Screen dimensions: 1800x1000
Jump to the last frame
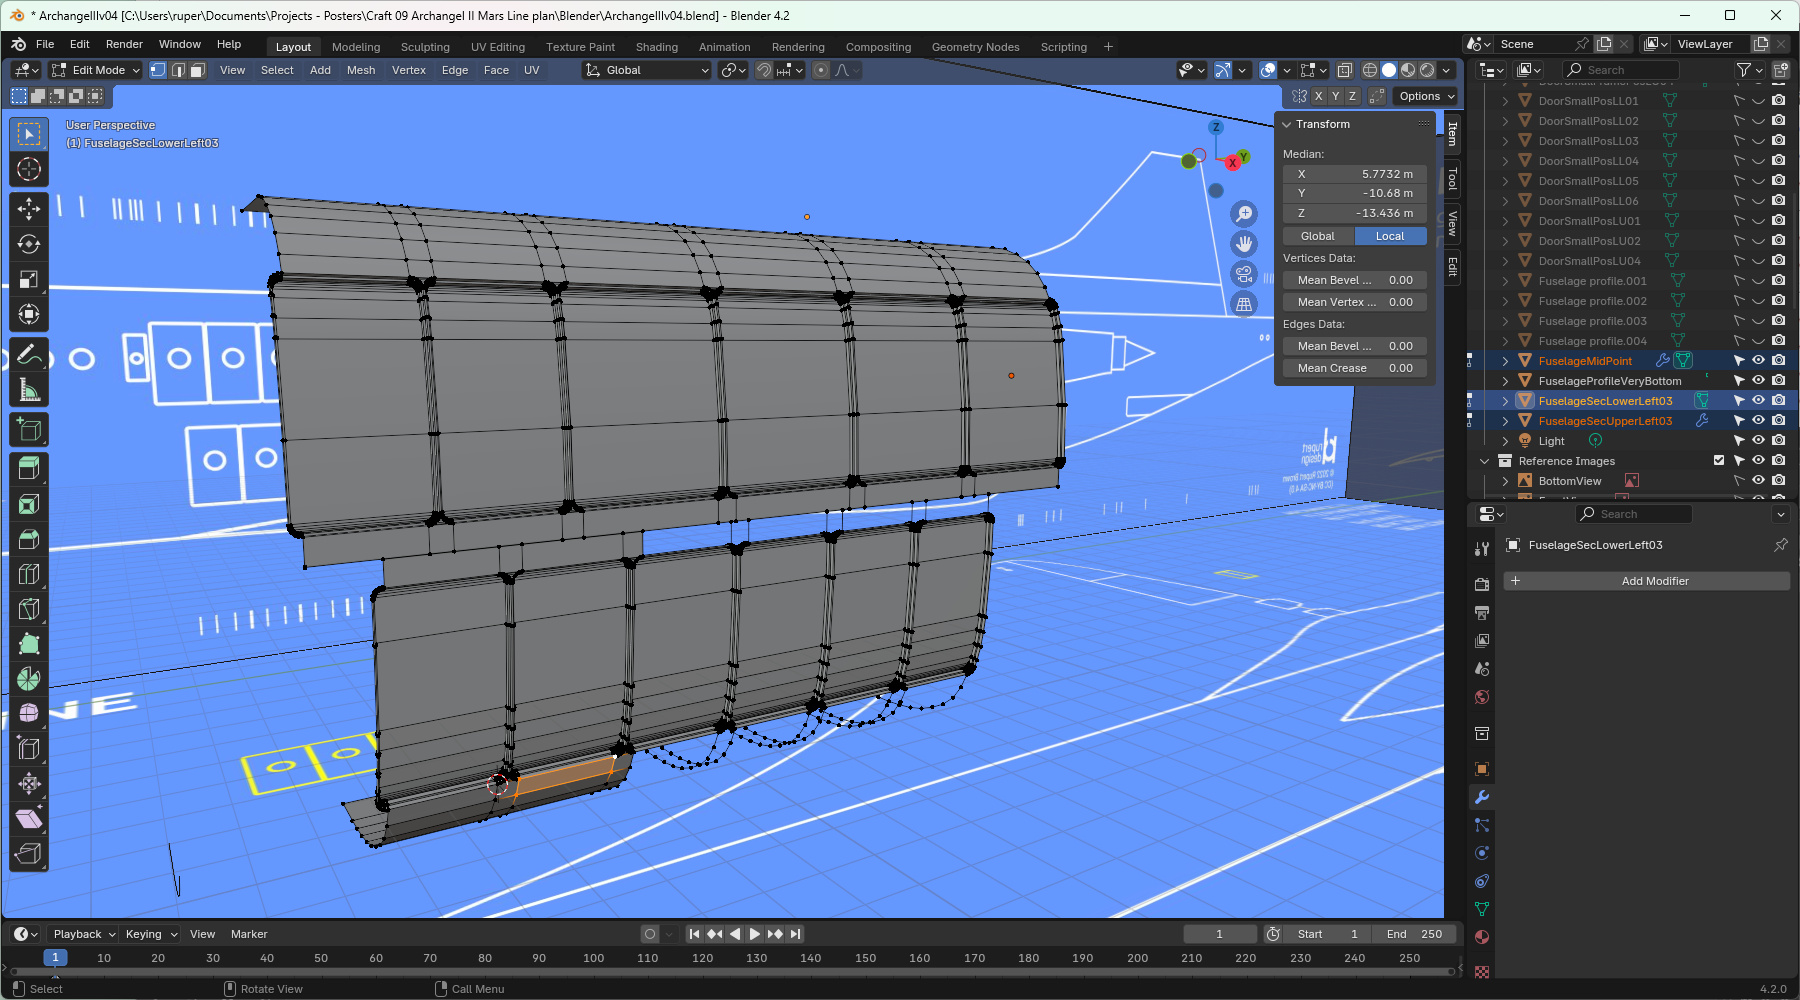[x=795, y=934]
